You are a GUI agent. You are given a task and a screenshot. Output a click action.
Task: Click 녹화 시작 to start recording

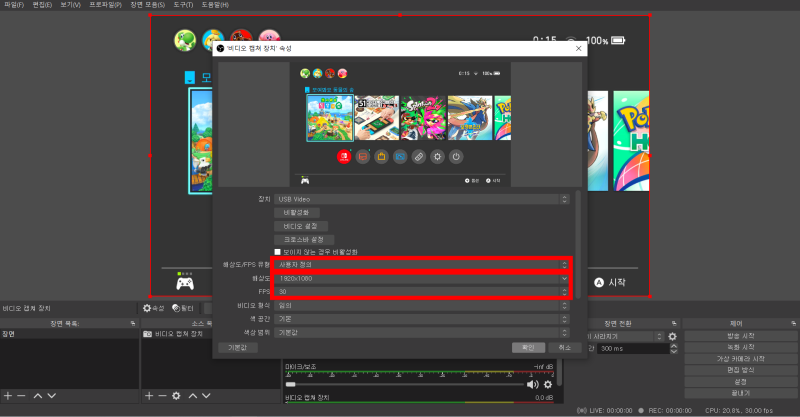coord(741,347)
